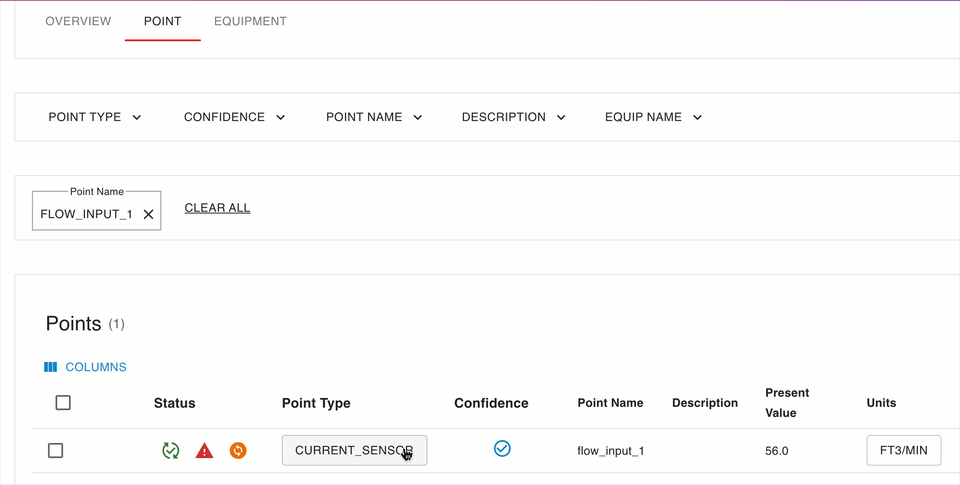The width and height of the screenshot is (960, 485).
Task: Click the Clear All link
Action: click(217, 208)
